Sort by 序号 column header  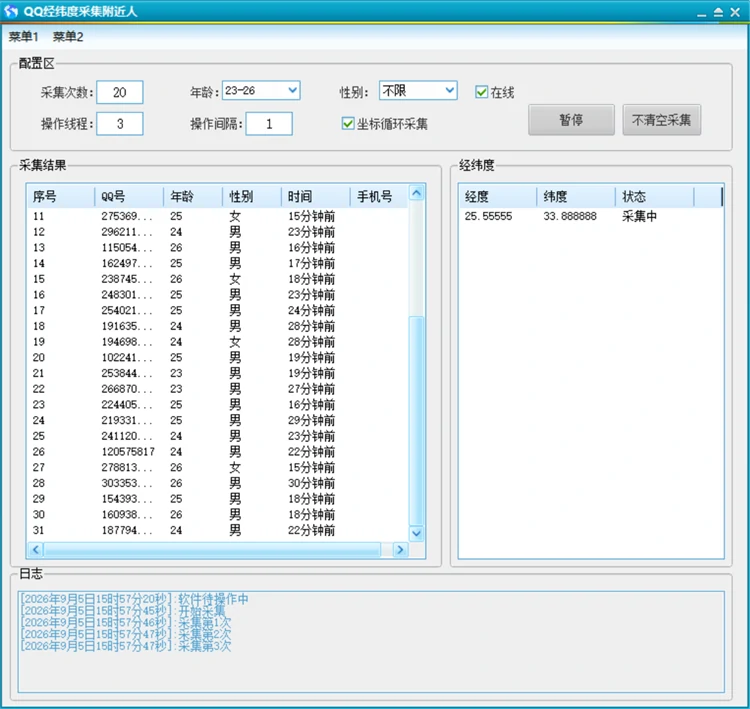coord(61,196)
